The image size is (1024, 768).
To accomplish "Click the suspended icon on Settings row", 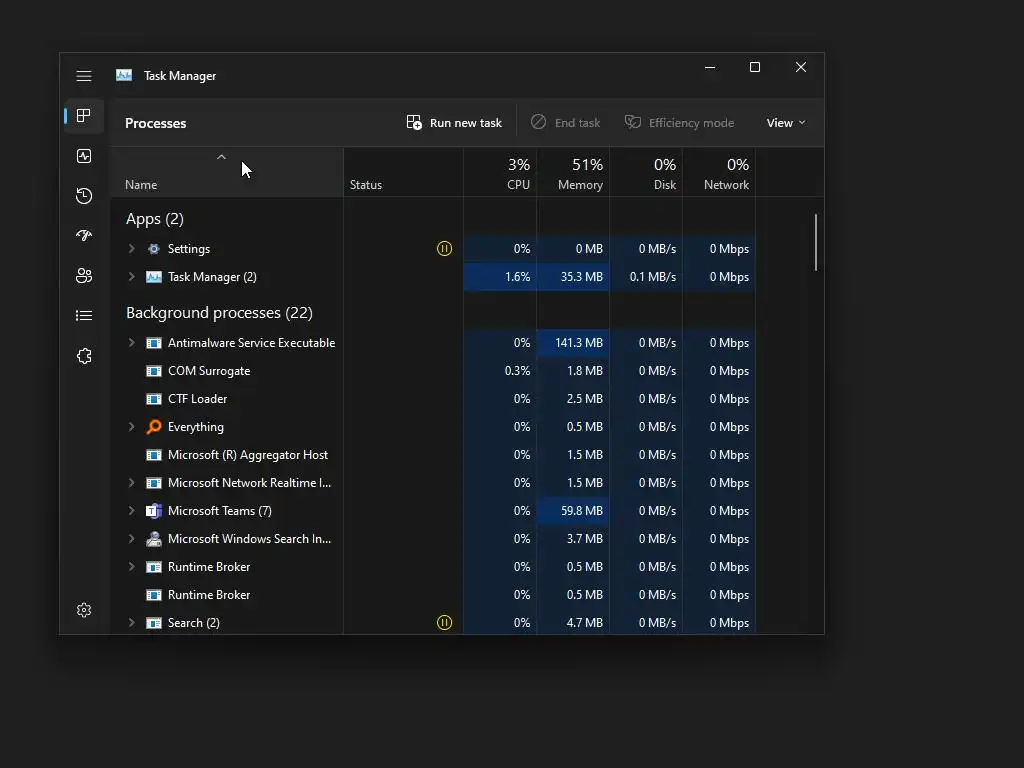I will (x=444, y=249).
